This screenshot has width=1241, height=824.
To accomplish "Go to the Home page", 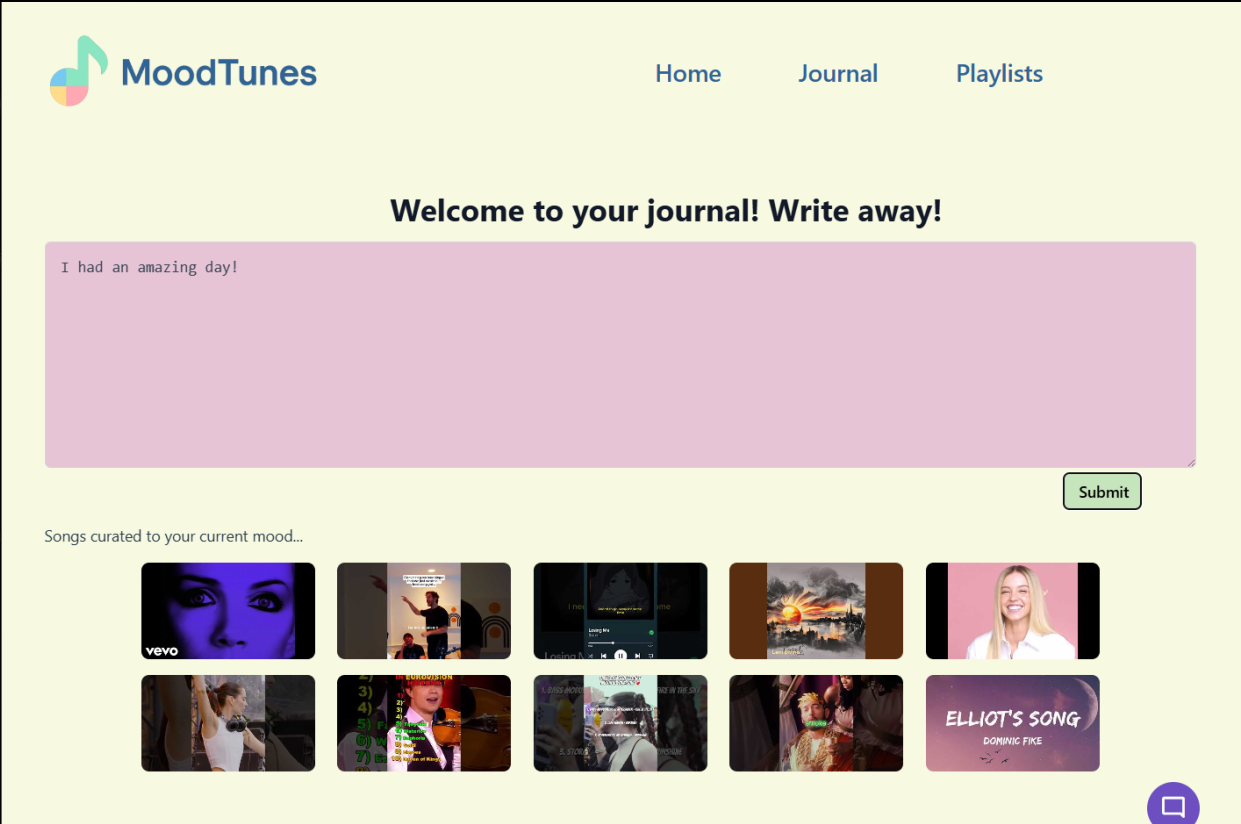I will coord(688,73).
